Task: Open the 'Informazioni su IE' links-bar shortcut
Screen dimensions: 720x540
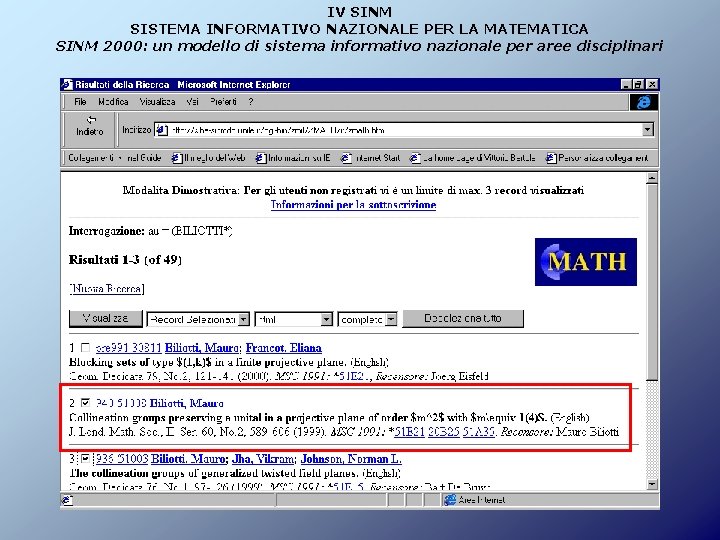Action: click(x=293, y=158)
